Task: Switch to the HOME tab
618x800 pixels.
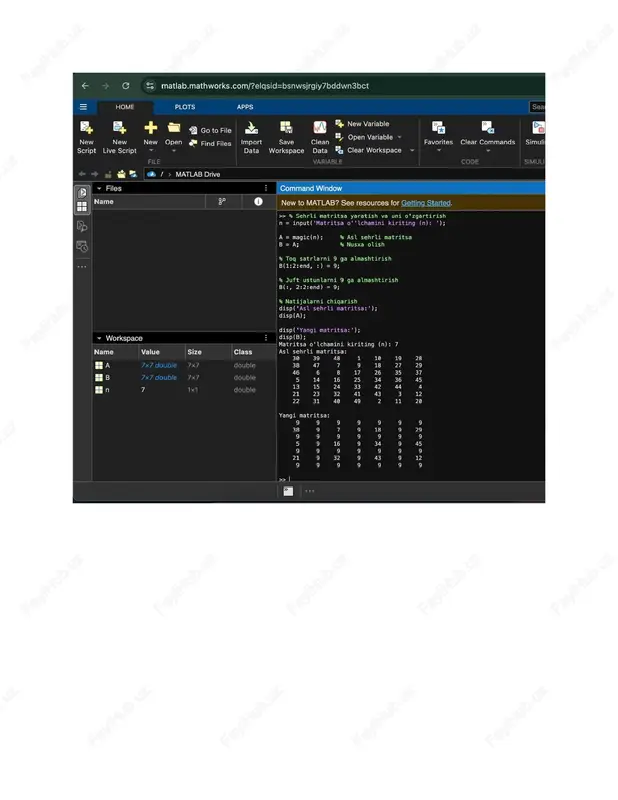Action: click(125, 107)
